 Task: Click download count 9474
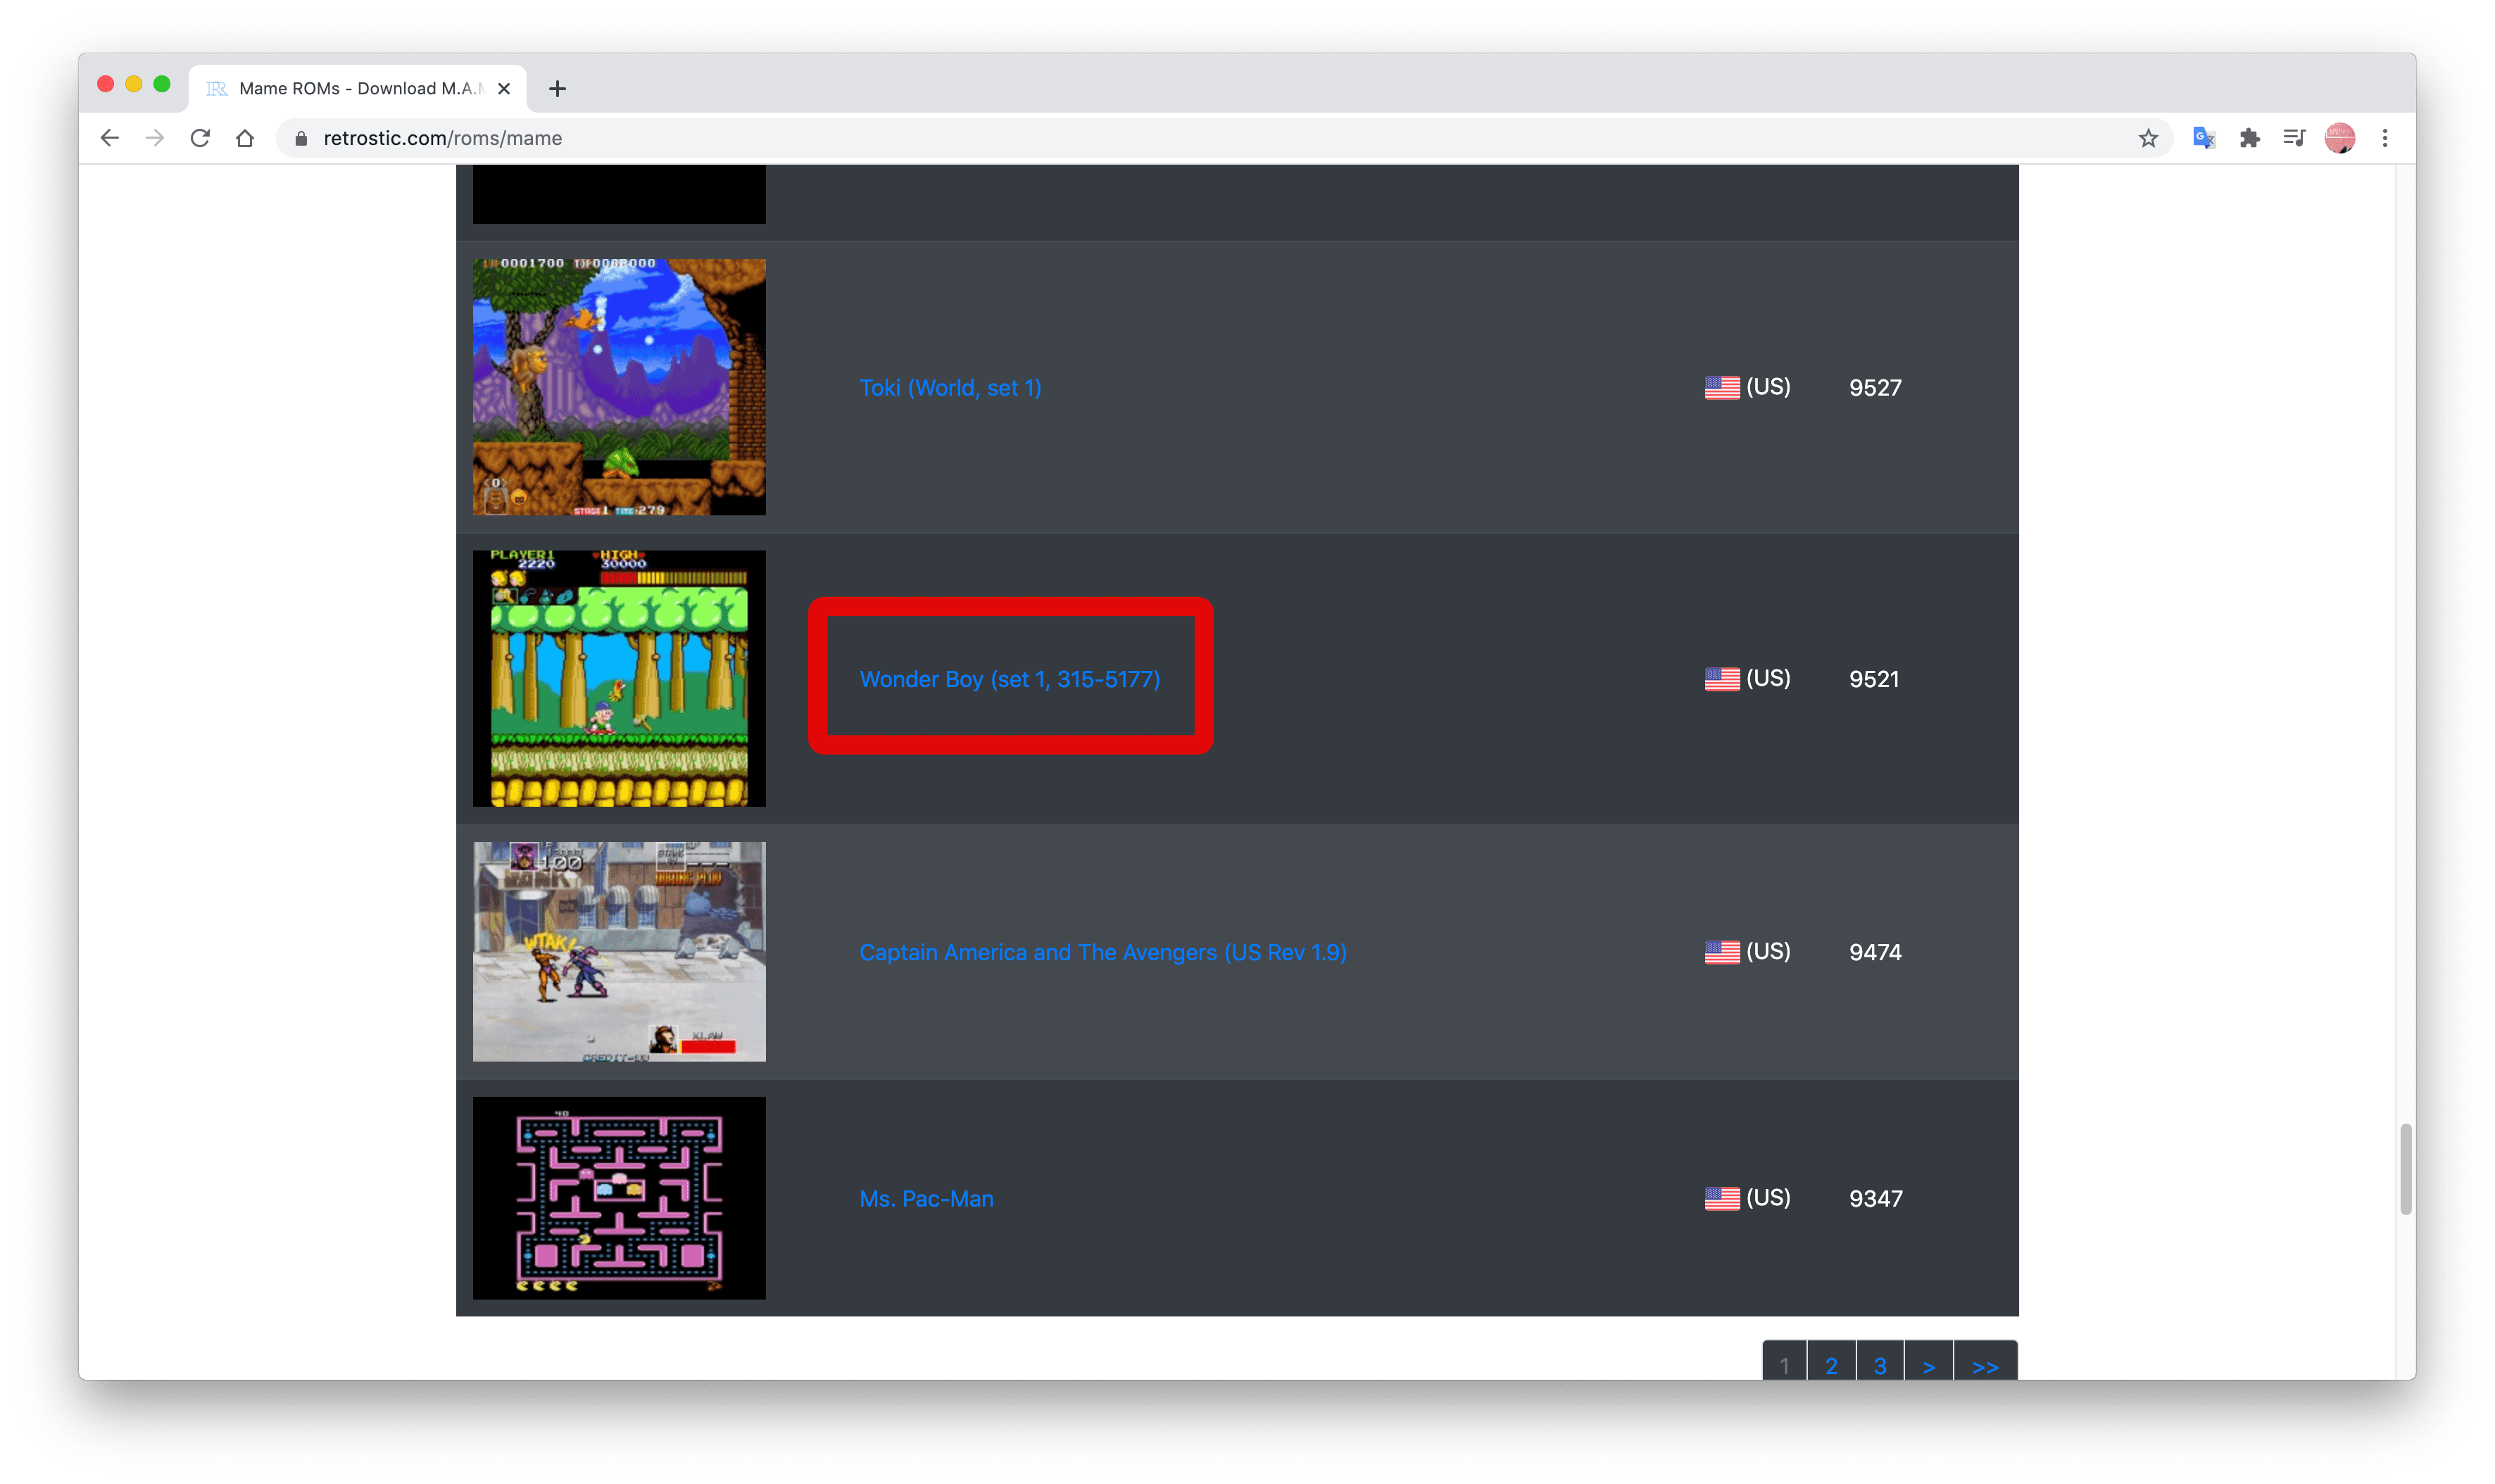click(1875, 953)
